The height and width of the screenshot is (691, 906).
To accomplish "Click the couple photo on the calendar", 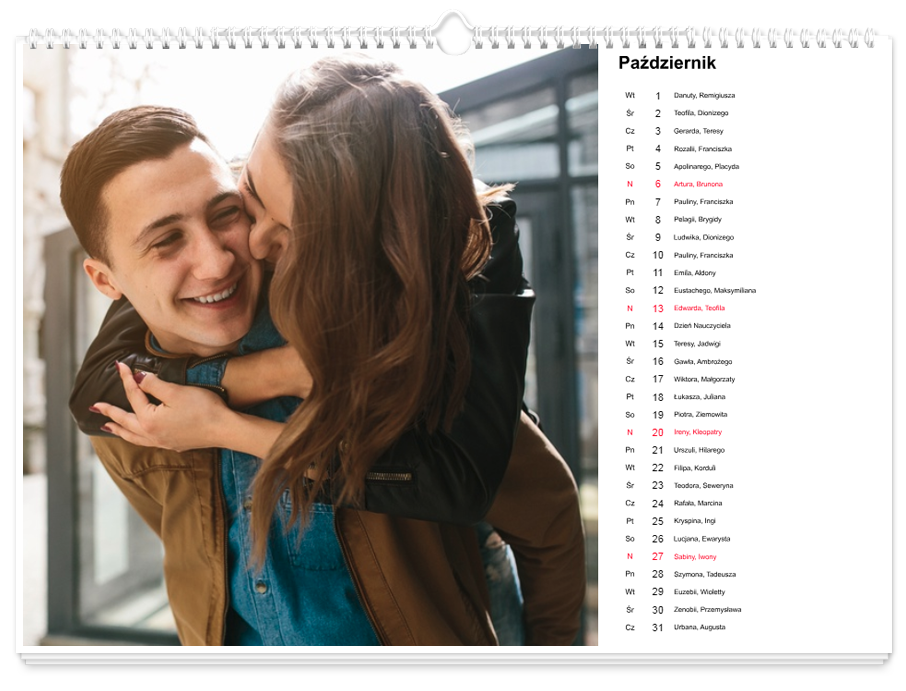I will [x=310, y=345].
